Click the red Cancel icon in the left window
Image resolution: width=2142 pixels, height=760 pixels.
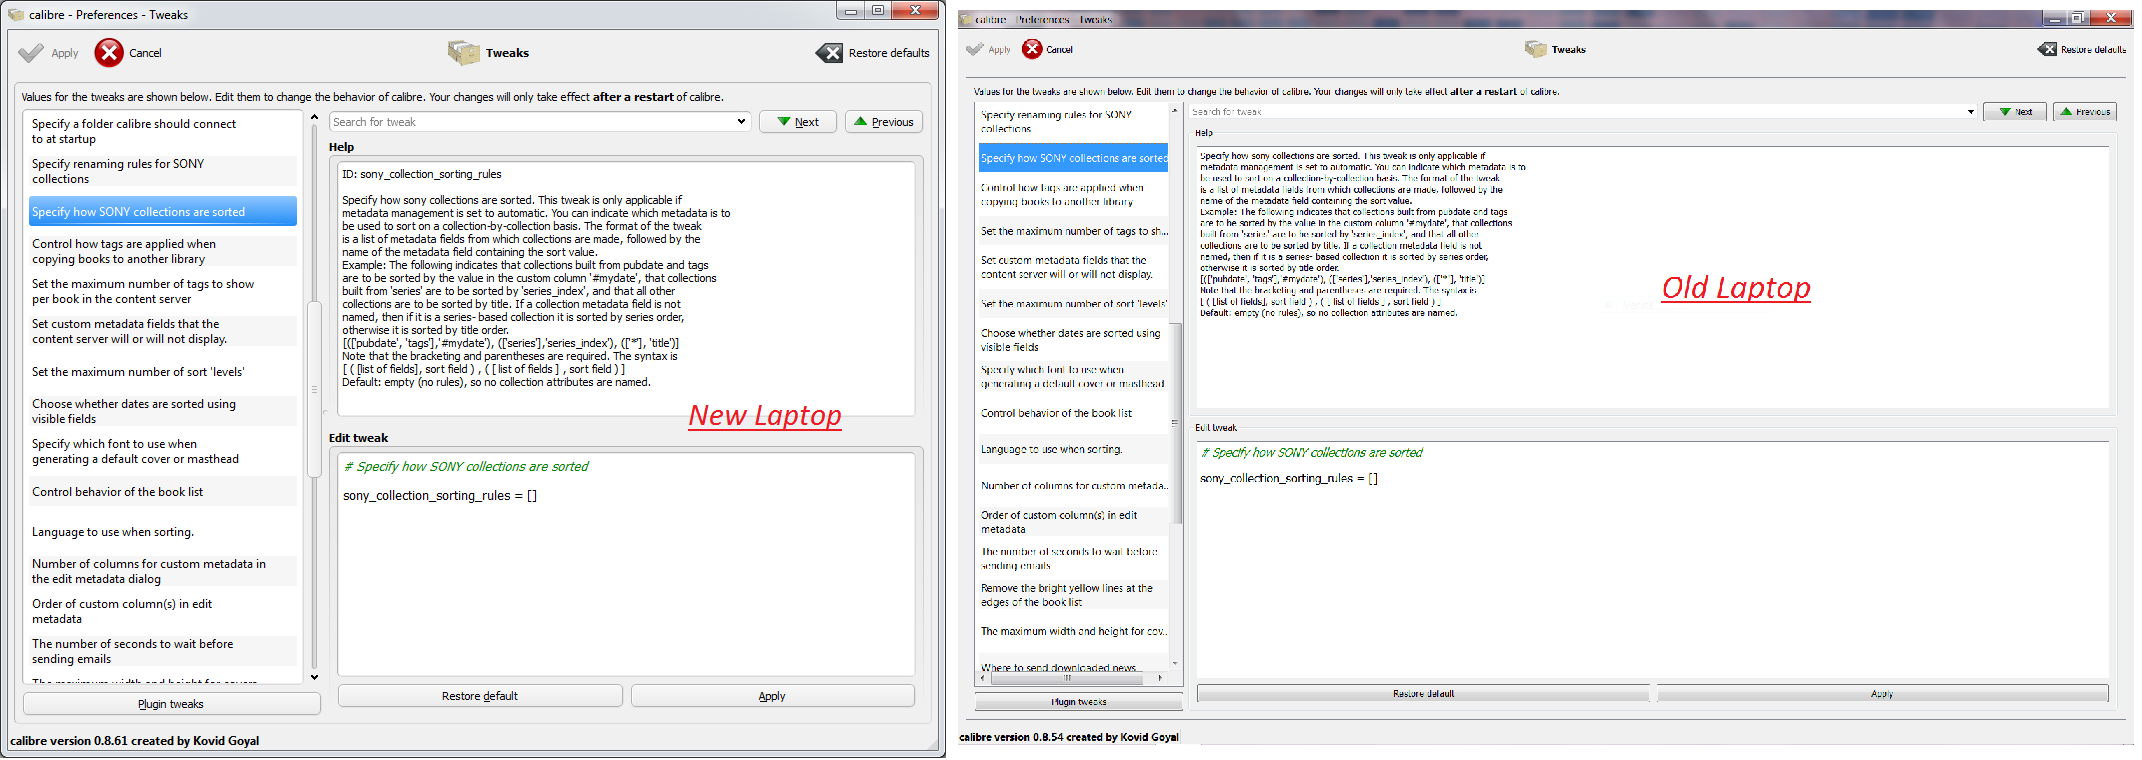click(x=109, y=53)
